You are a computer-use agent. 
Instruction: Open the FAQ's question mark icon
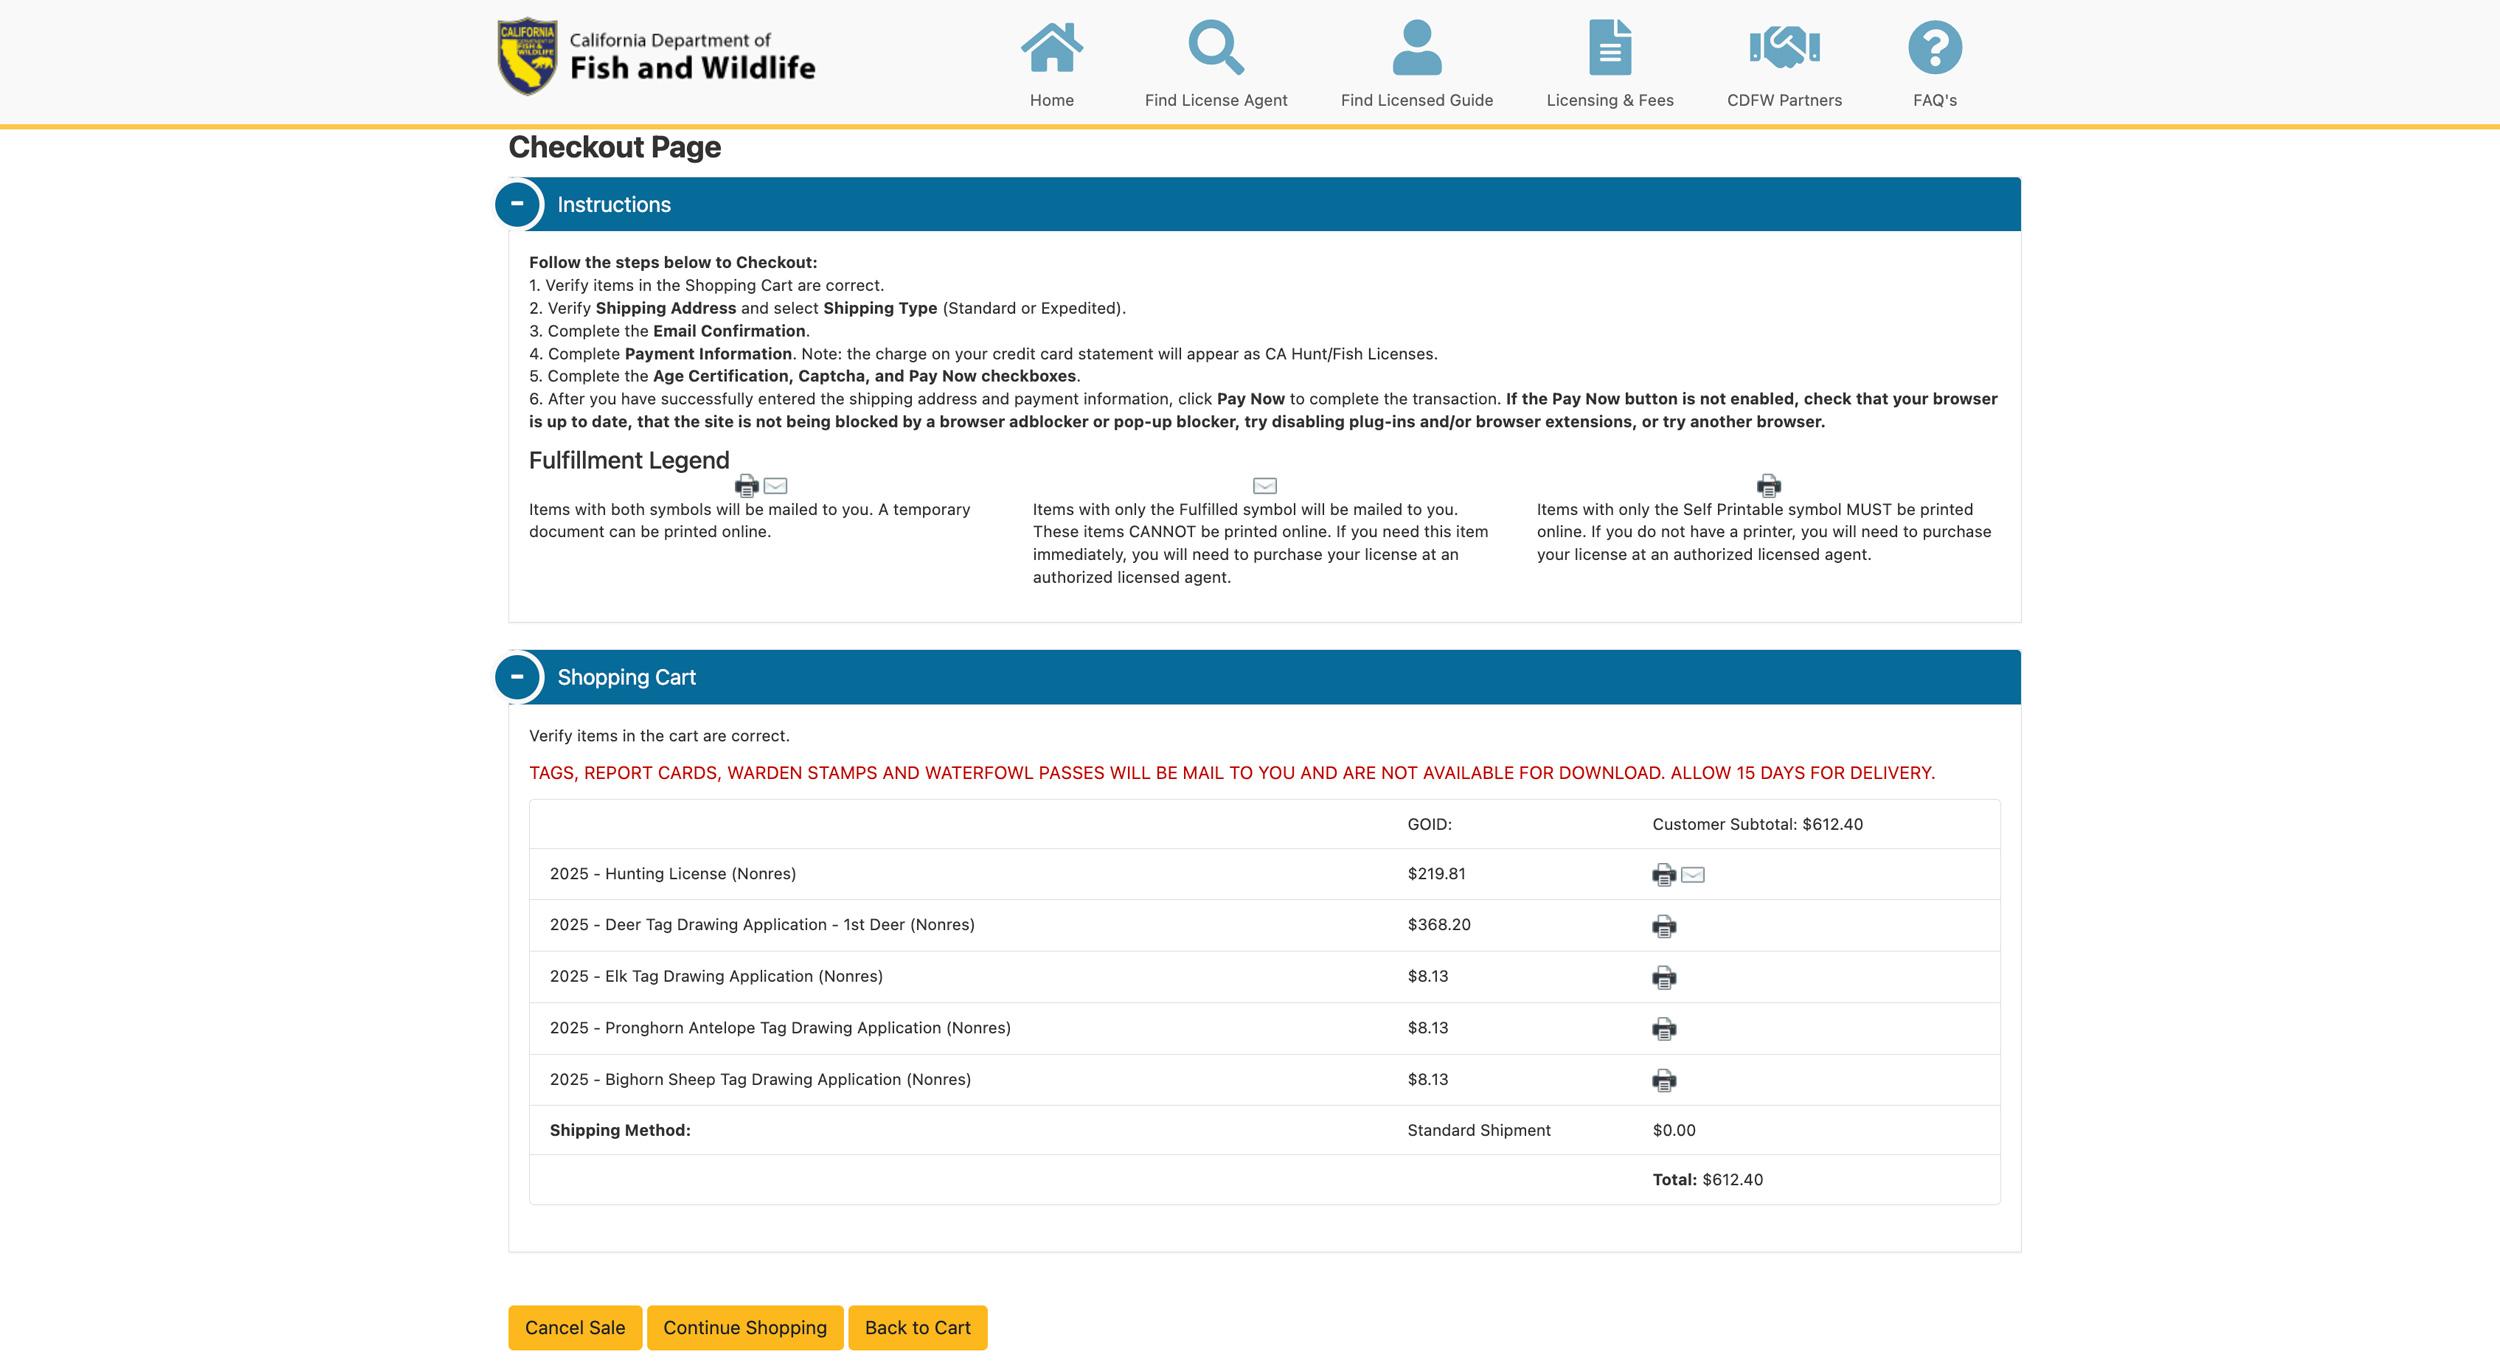point(1934,45)
